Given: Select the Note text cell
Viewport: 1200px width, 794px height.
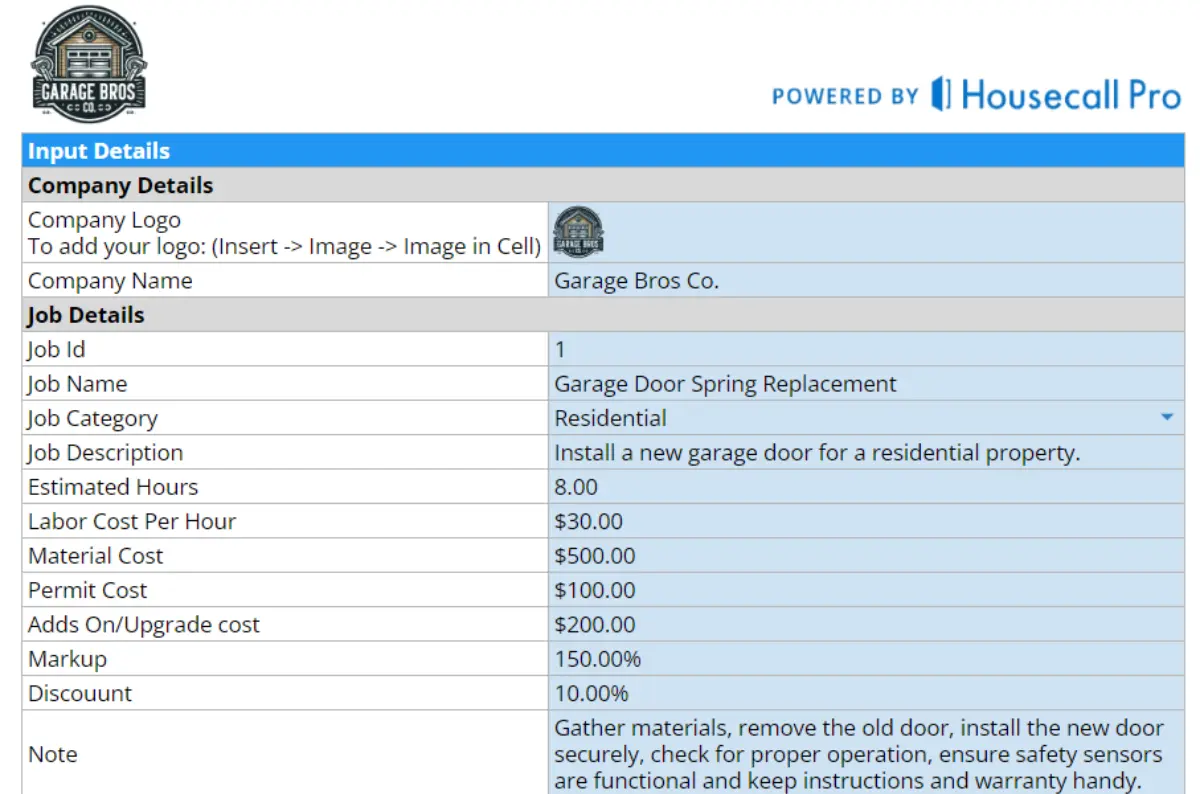Looking at the screenshot, I should click(x=865, y=753).
